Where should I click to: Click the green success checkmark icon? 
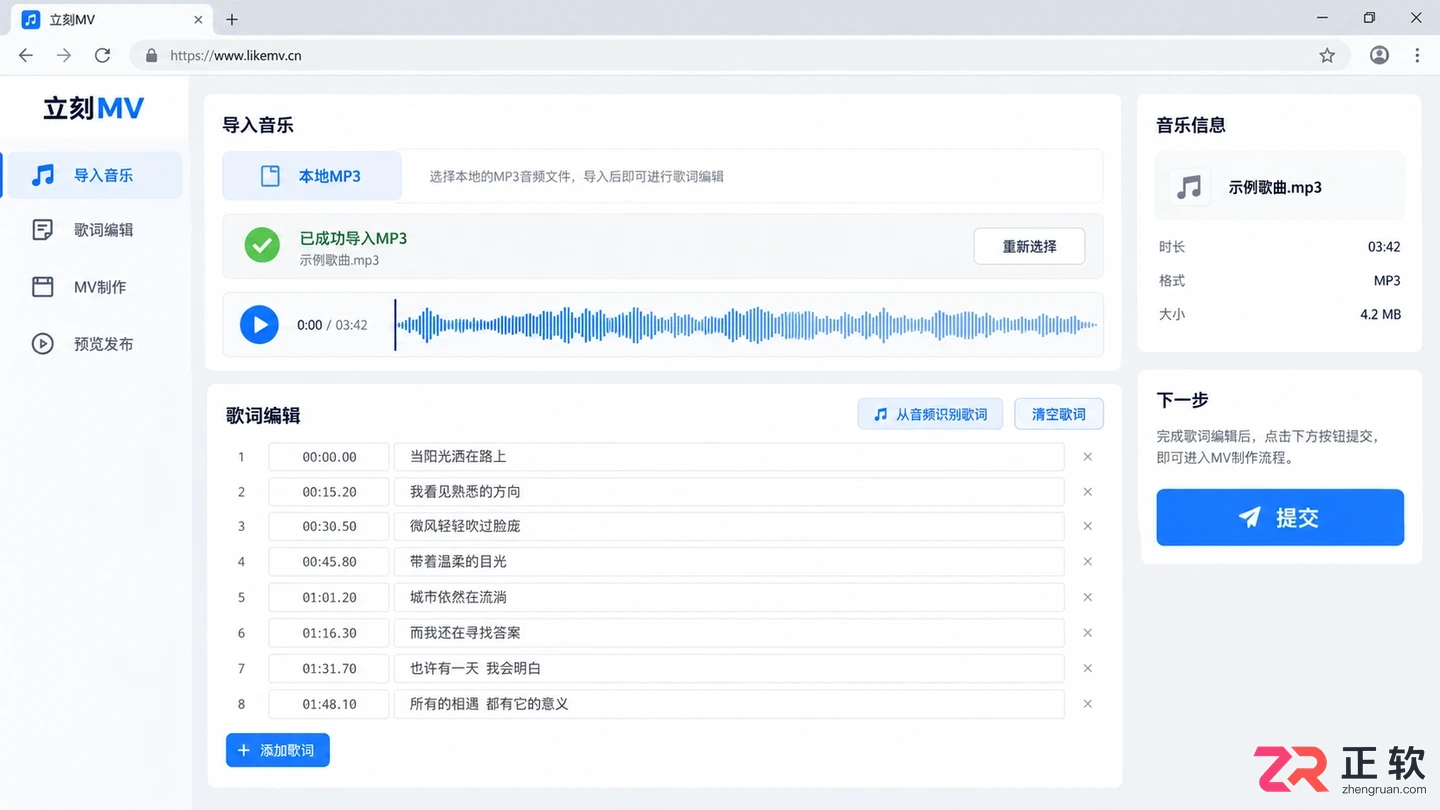pyautogui.click(x=262, y=246)
